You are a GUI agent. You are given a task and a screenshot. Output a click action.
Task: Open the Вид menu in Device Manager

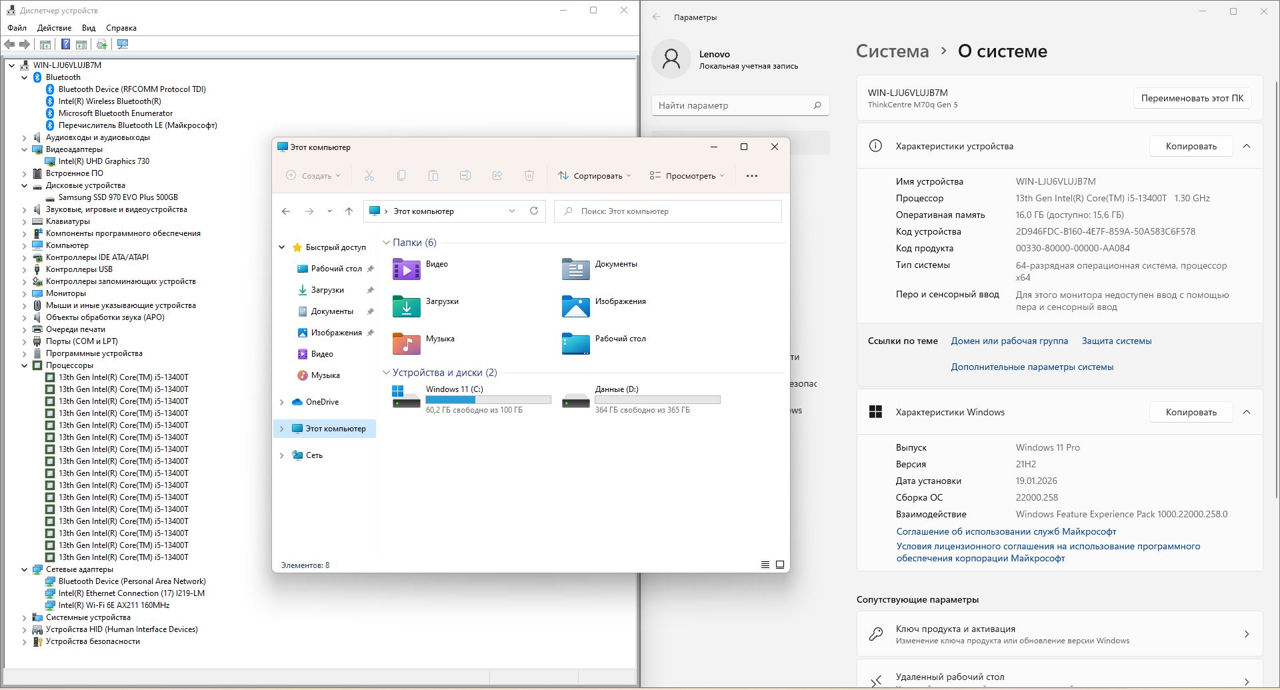pyautogui.click(x=89, y=28)
